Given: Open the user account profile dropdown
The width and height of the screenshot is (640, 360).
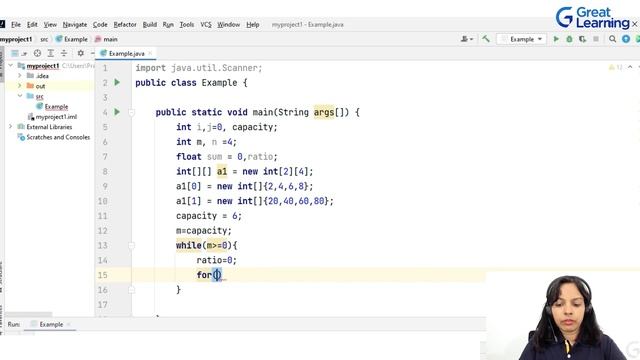Looking at the screenshot, I should 467,39.
